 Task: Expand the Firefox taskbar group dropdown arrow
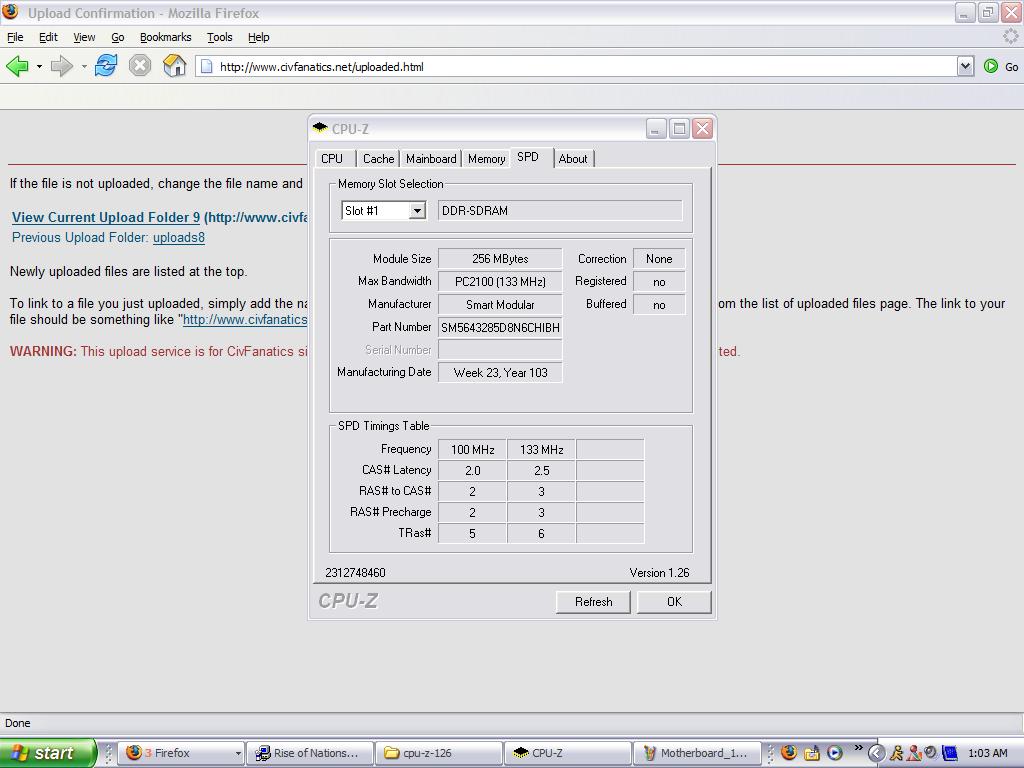click(238, 754)
